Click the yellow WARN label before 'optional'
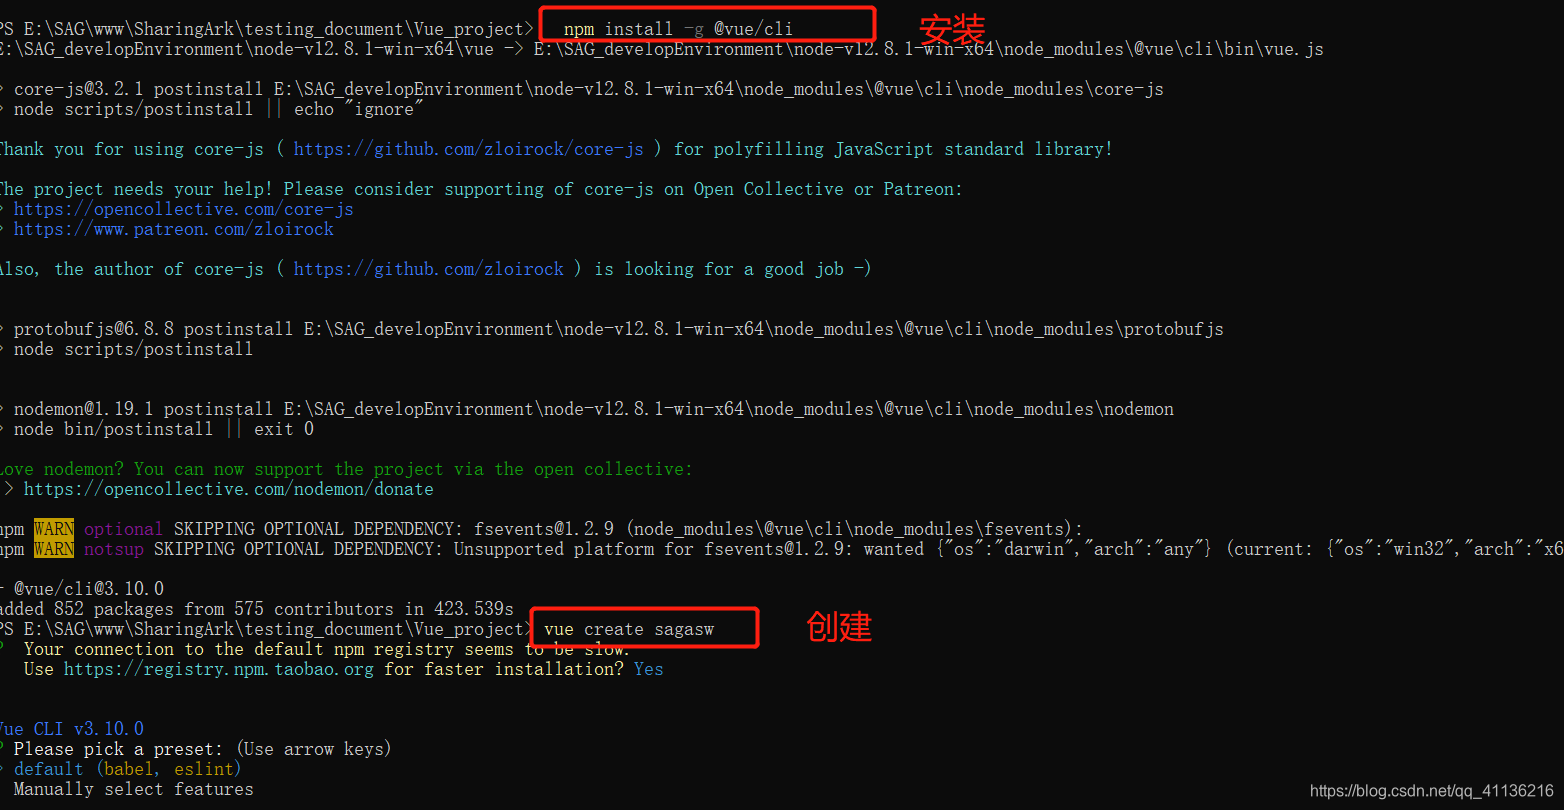Screen dimensions: 1564x810 [54, 529]
